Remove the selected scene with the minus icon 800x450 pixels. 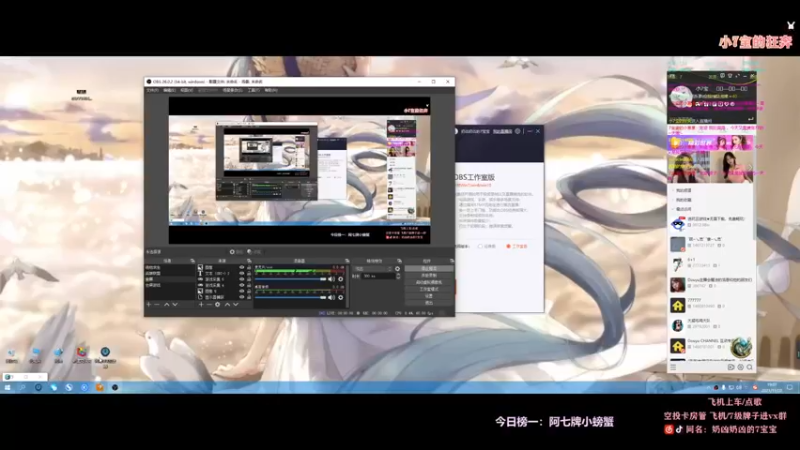(x=157, y=305)
